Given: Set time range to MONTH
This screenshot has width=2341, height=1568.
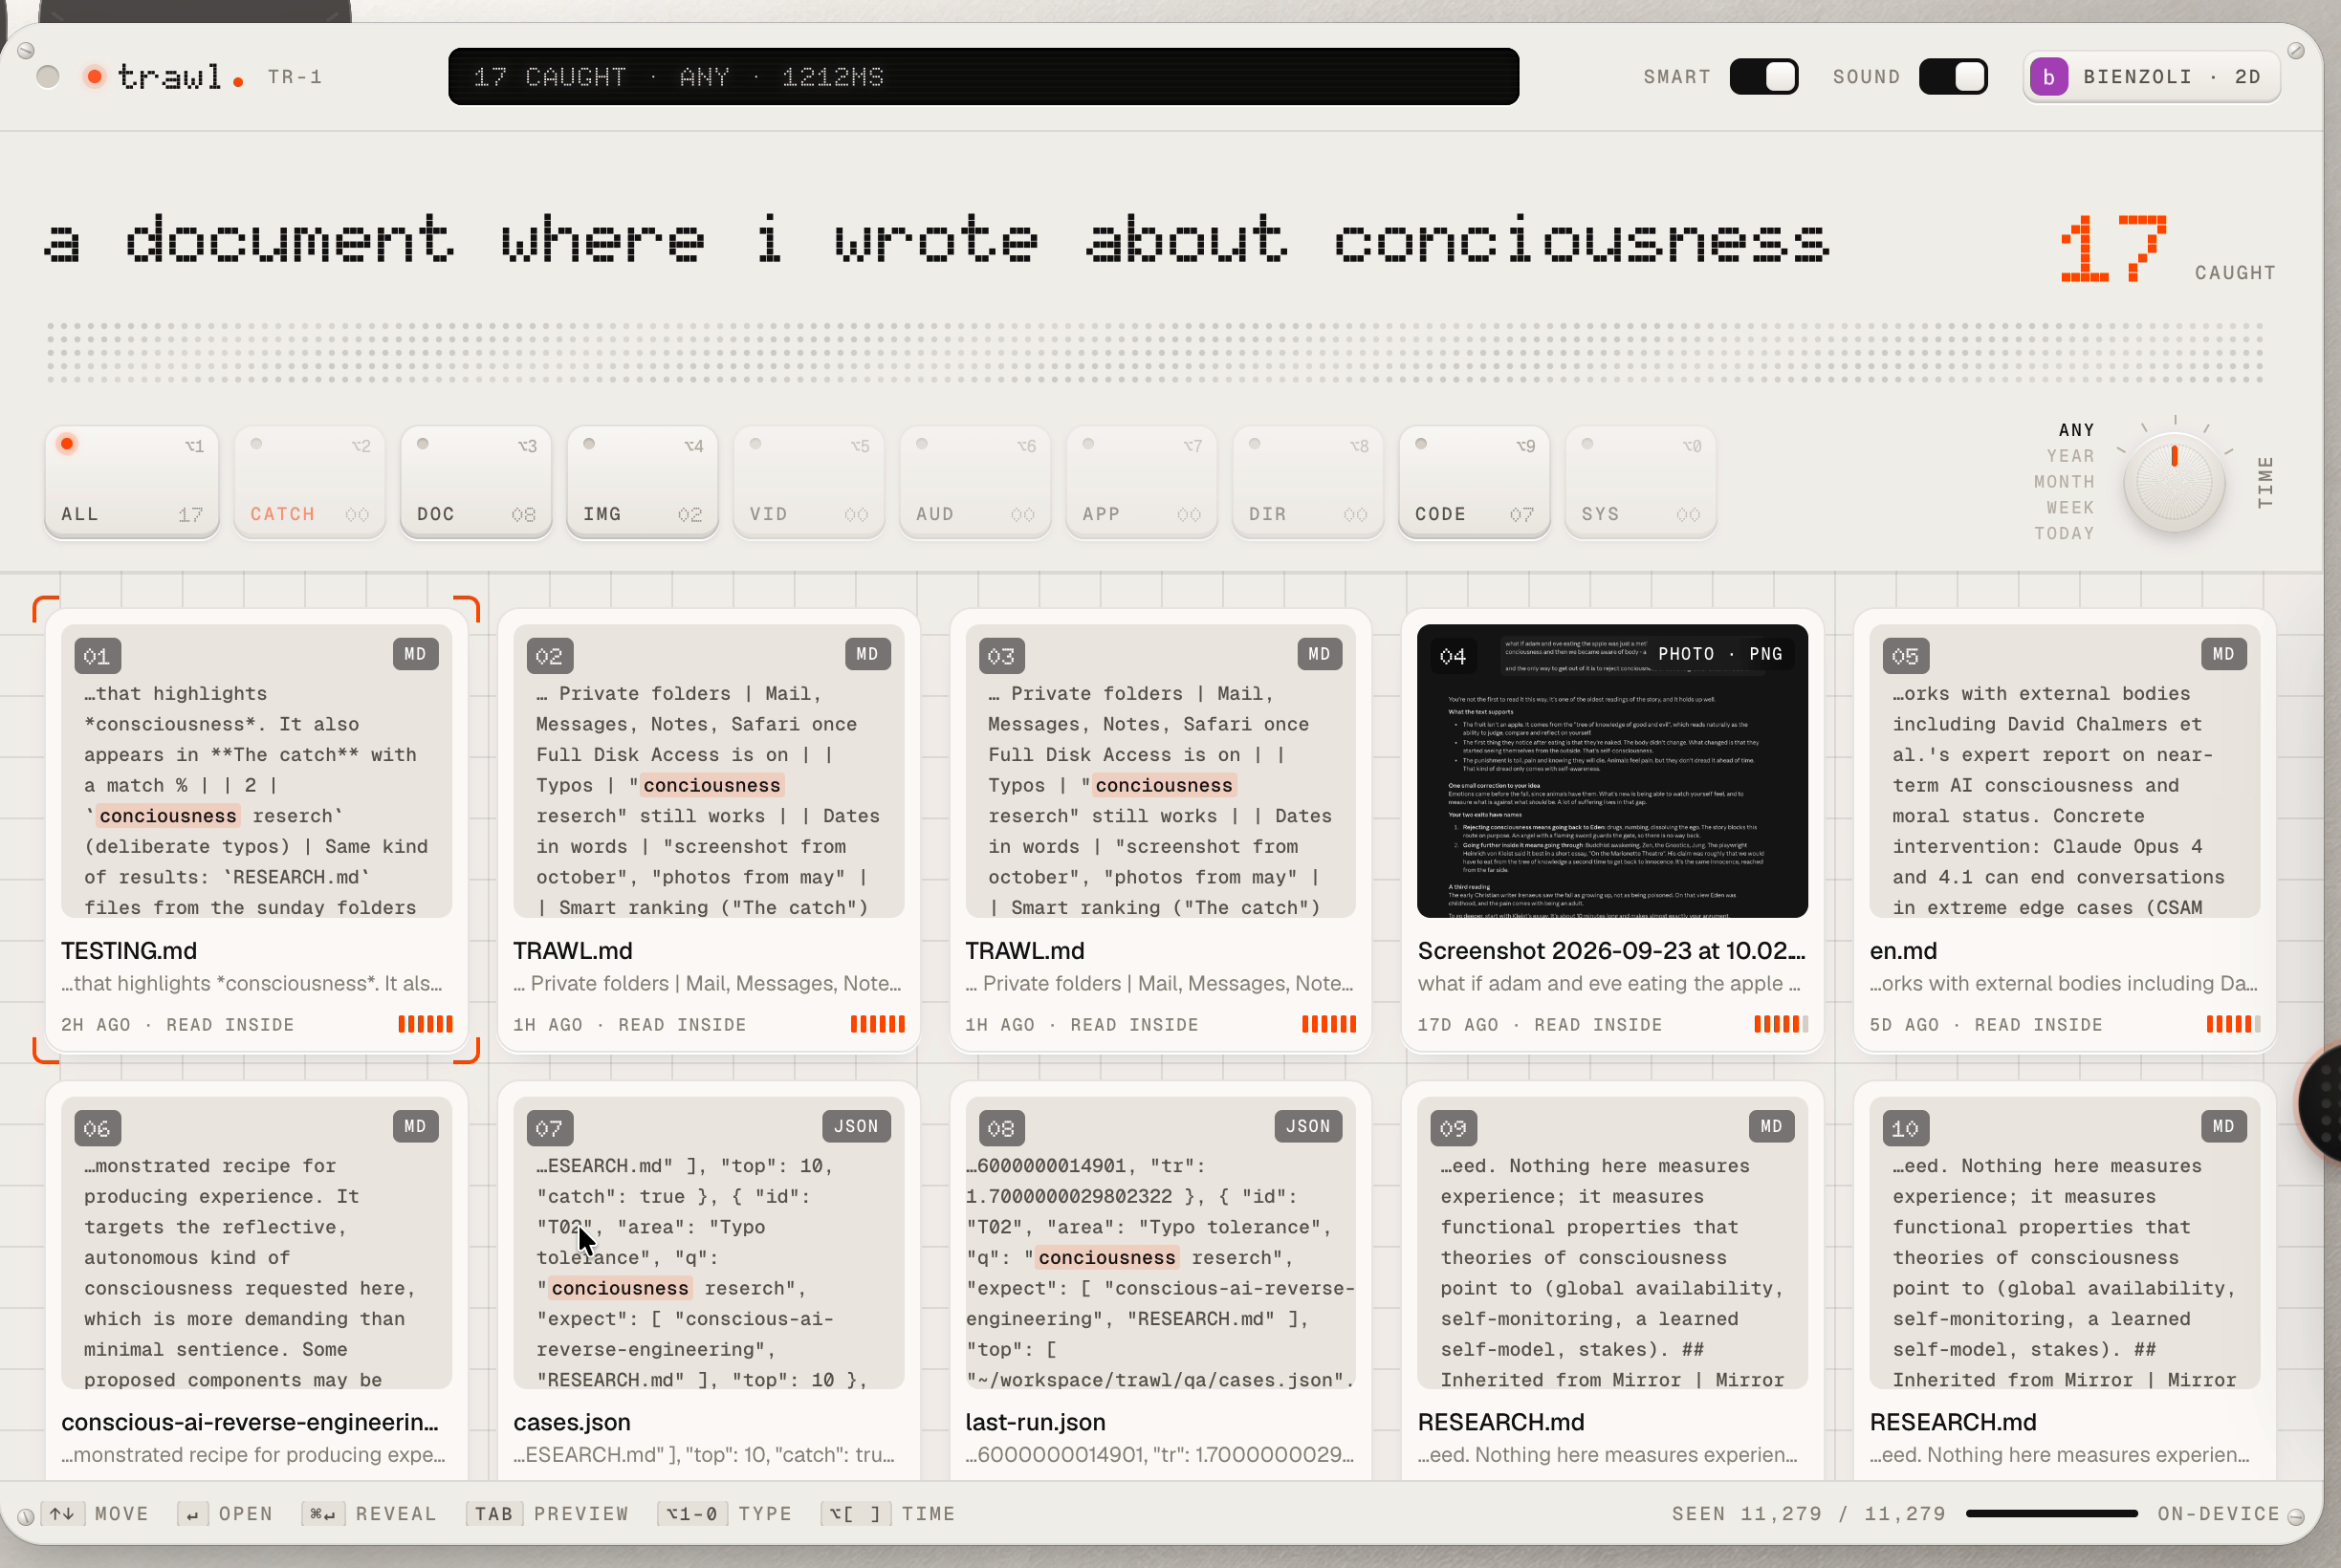Looking at the screenshot, I should pos(2064,482).
